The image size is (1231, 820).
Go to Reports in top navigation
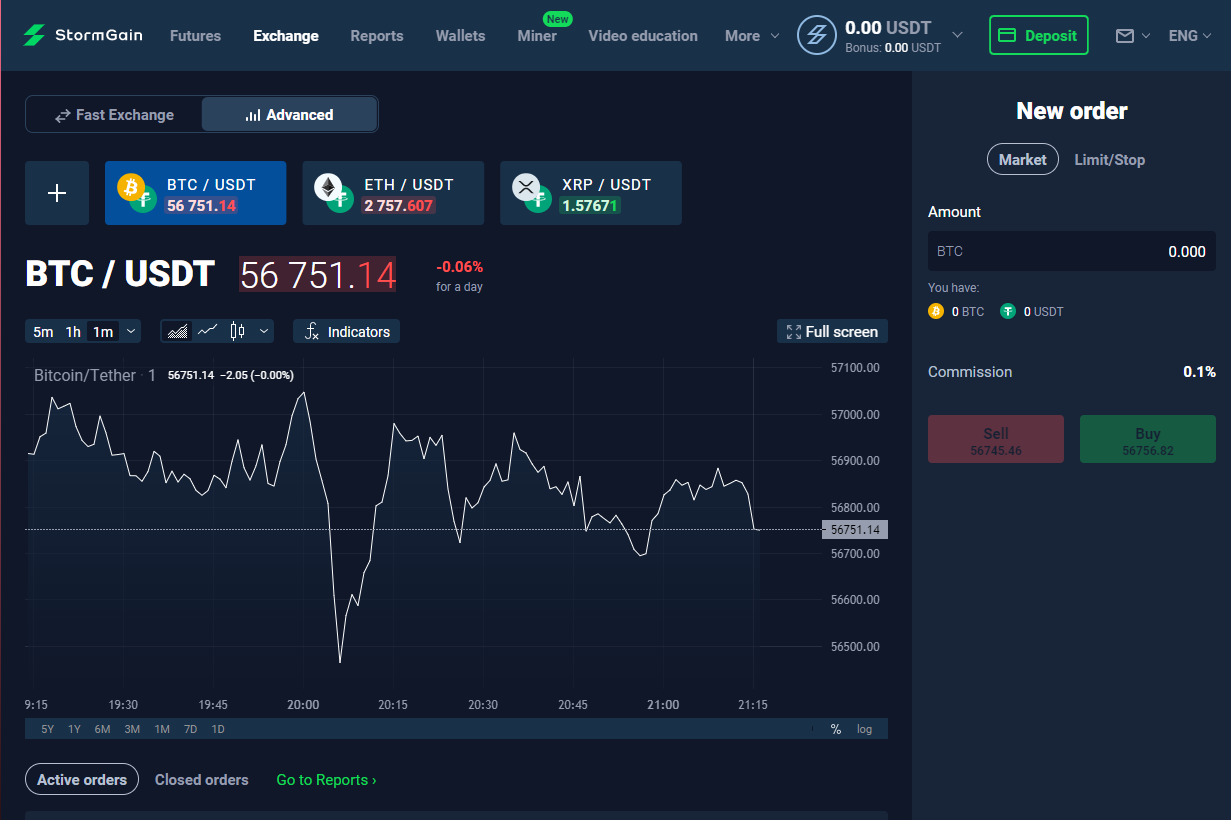(377, 36)
